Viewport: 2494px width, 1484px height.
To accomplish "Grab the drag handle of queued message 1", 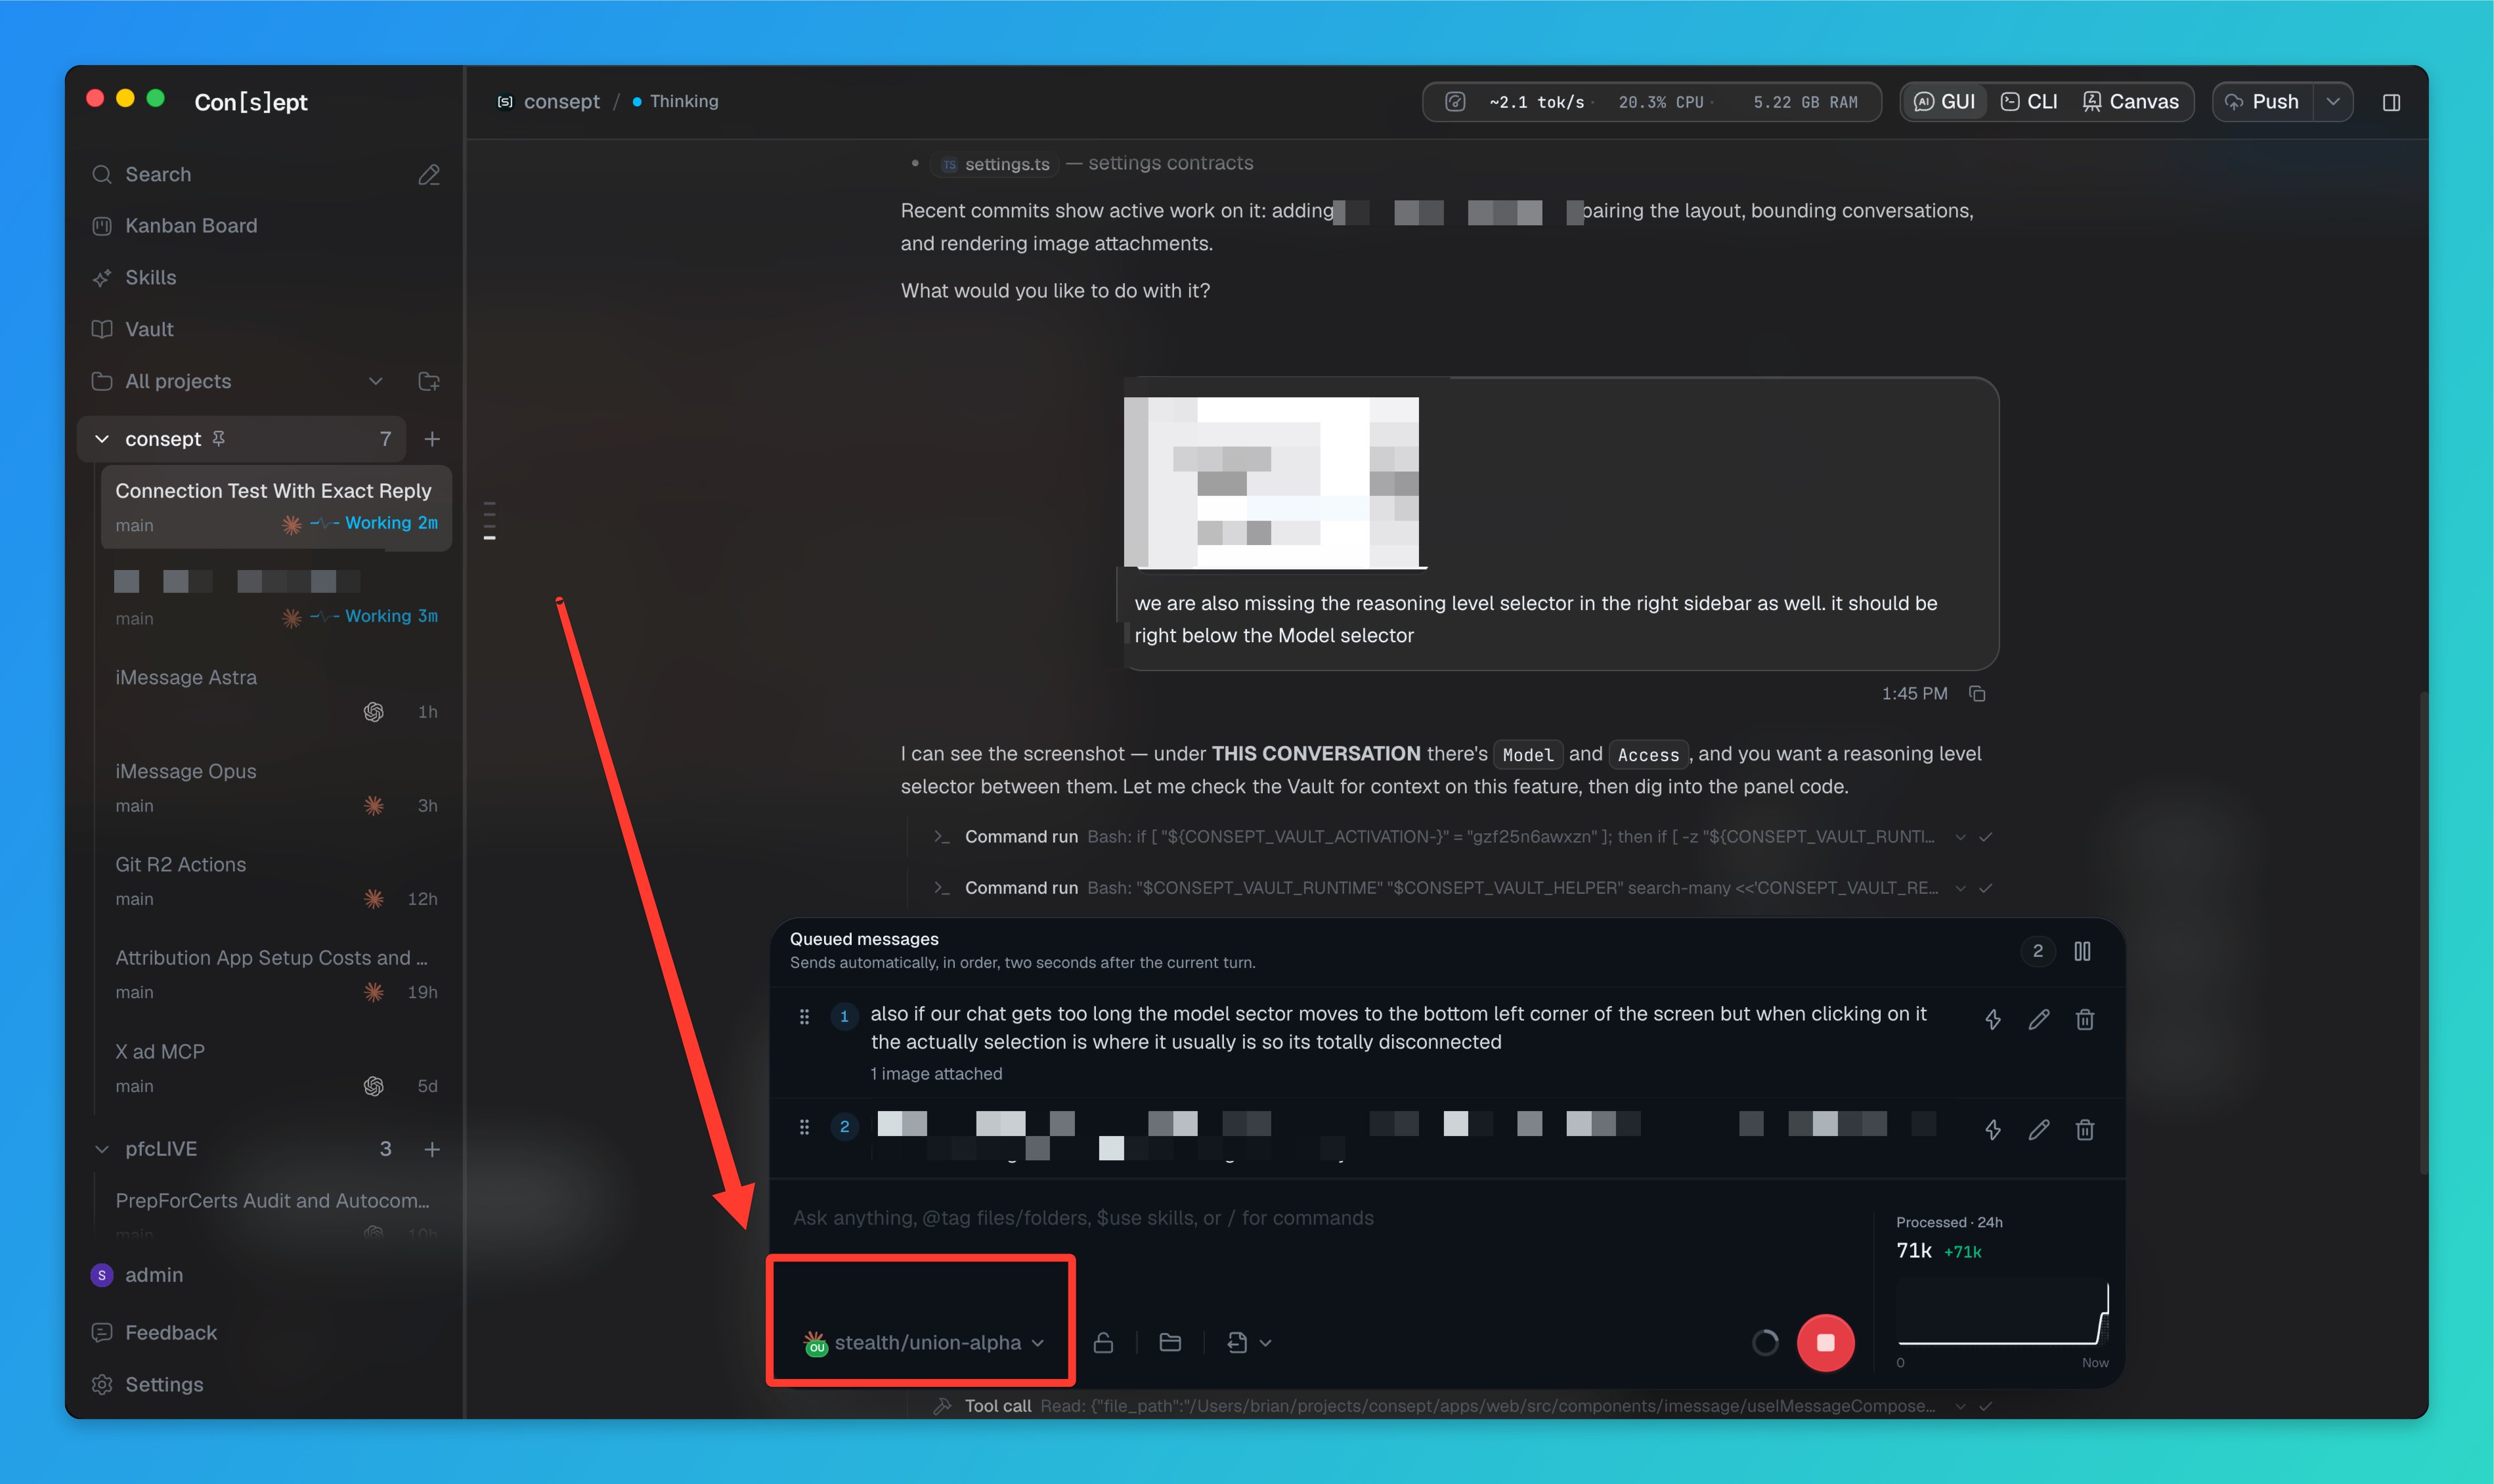I will point(804,1016).
